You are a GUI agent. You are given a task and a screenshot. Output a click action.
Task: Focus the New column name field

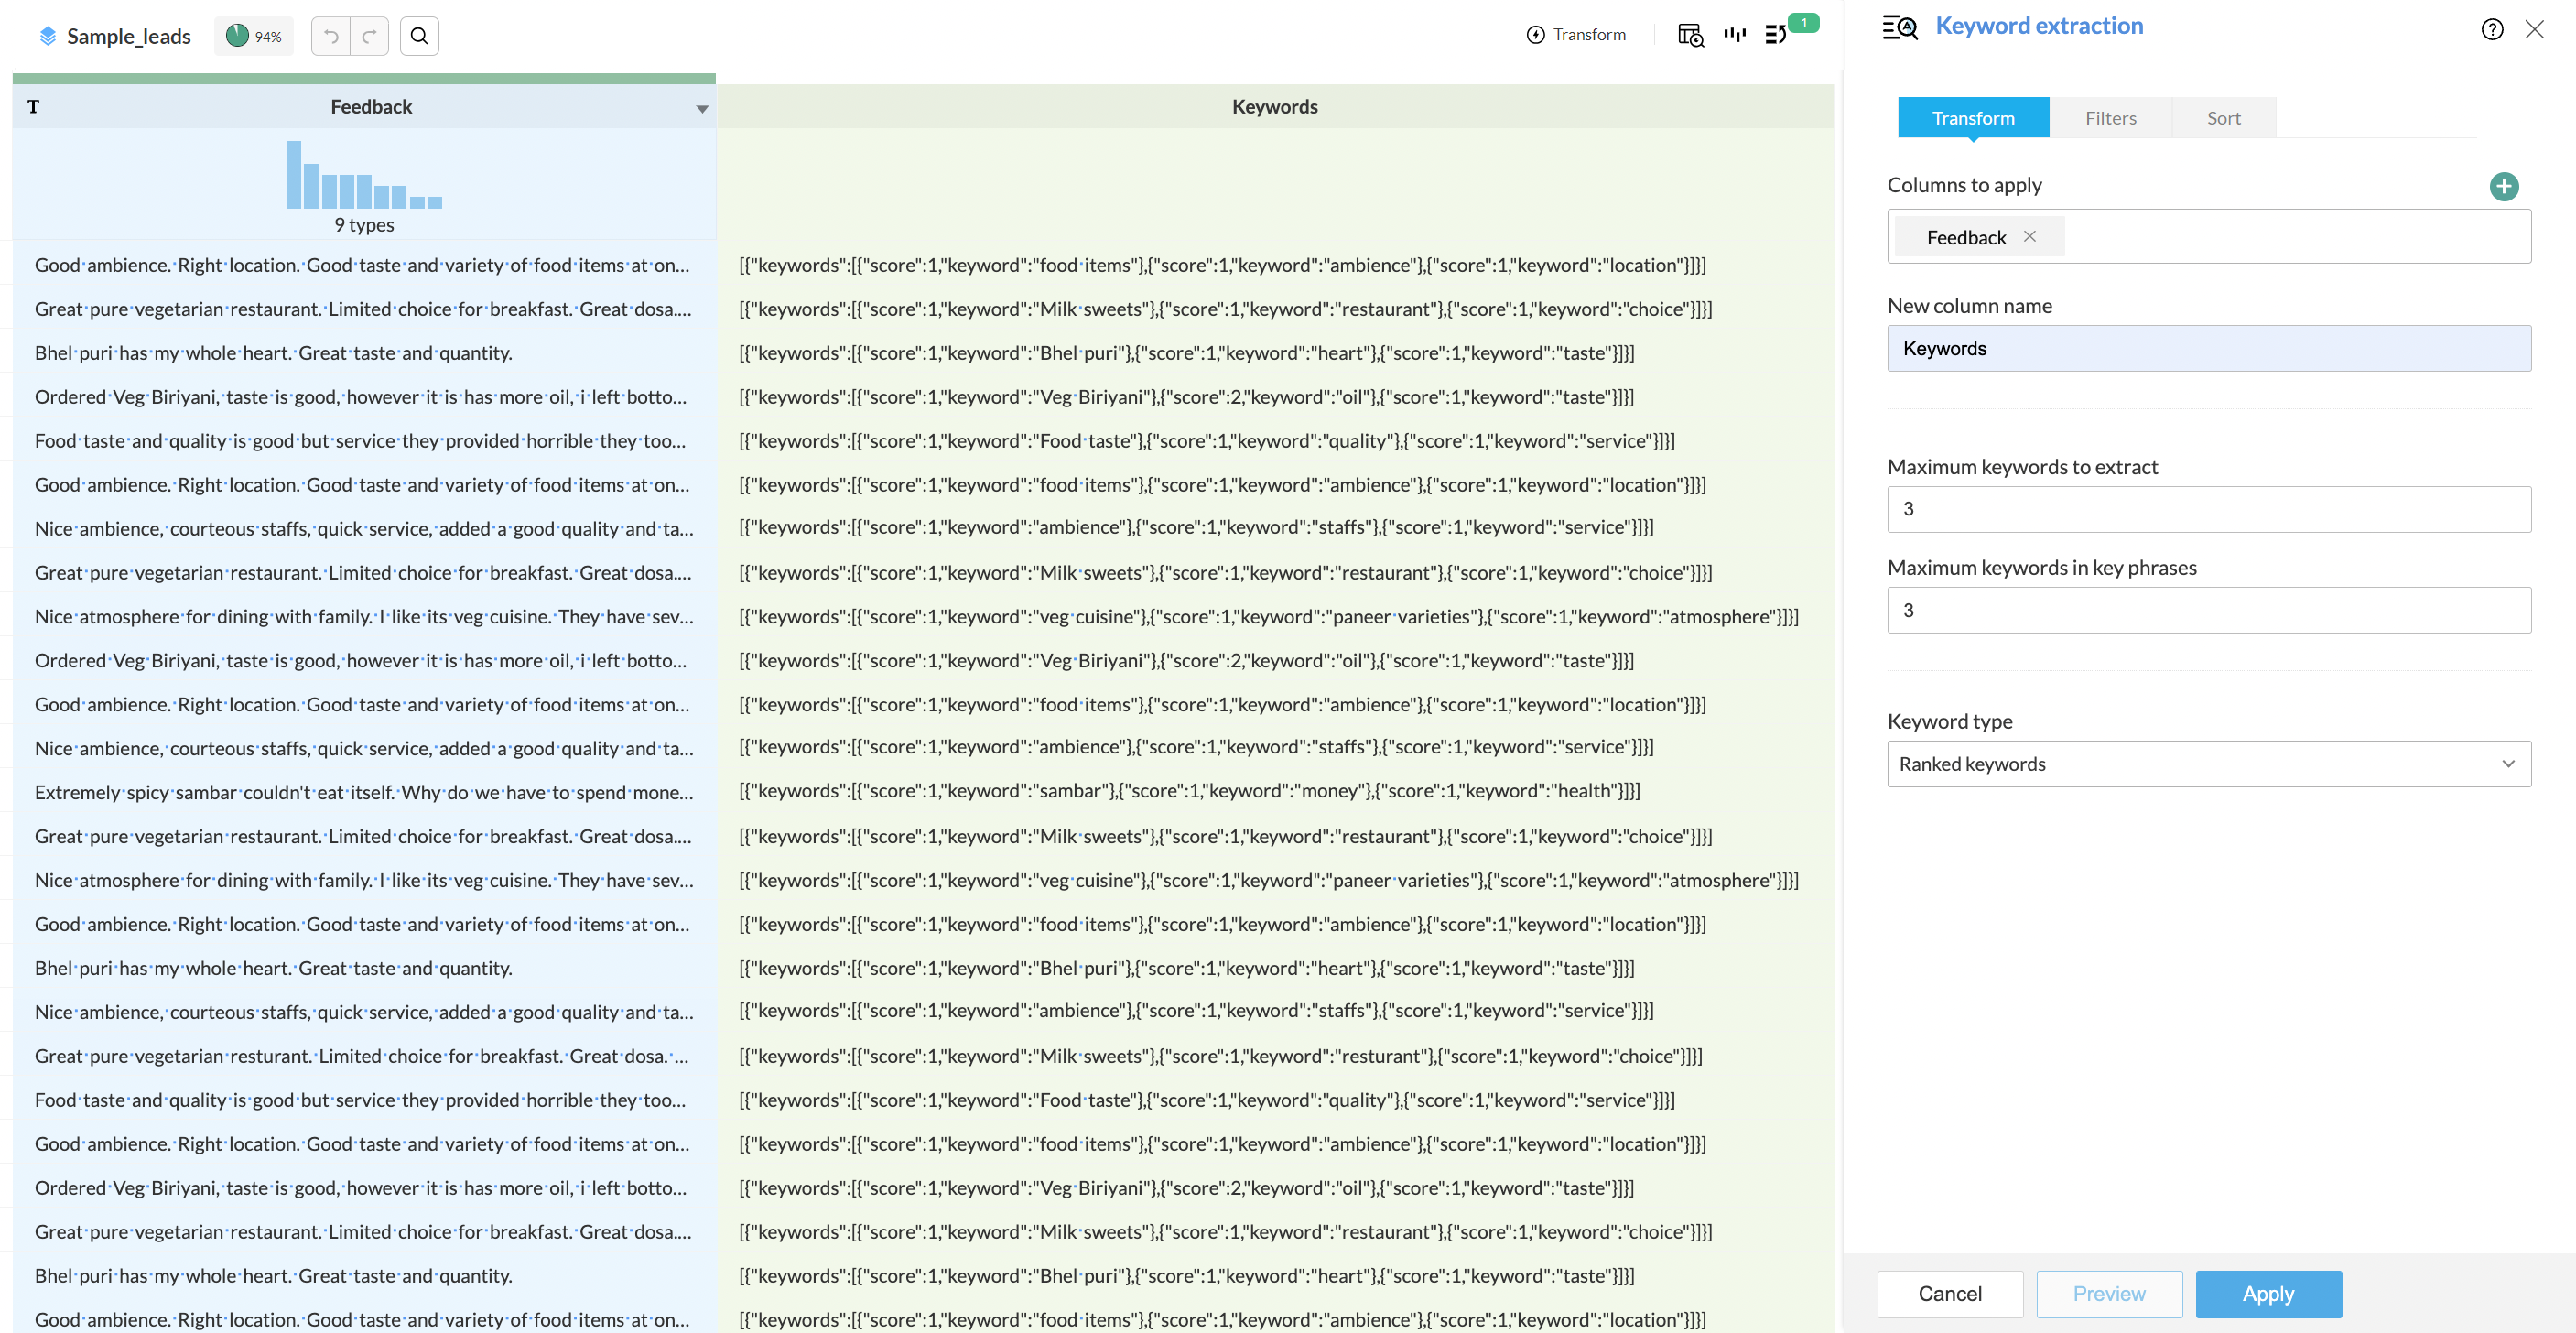2208,348
